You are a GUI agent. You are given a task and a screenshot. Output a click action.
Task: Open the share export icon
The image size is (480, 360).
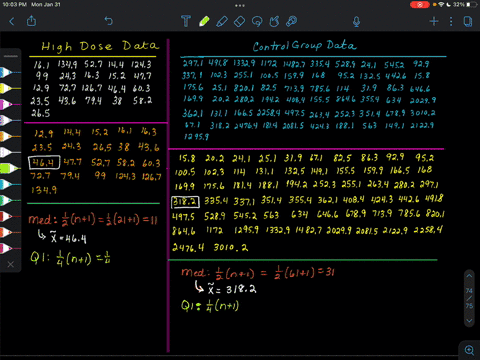point(31,21)
